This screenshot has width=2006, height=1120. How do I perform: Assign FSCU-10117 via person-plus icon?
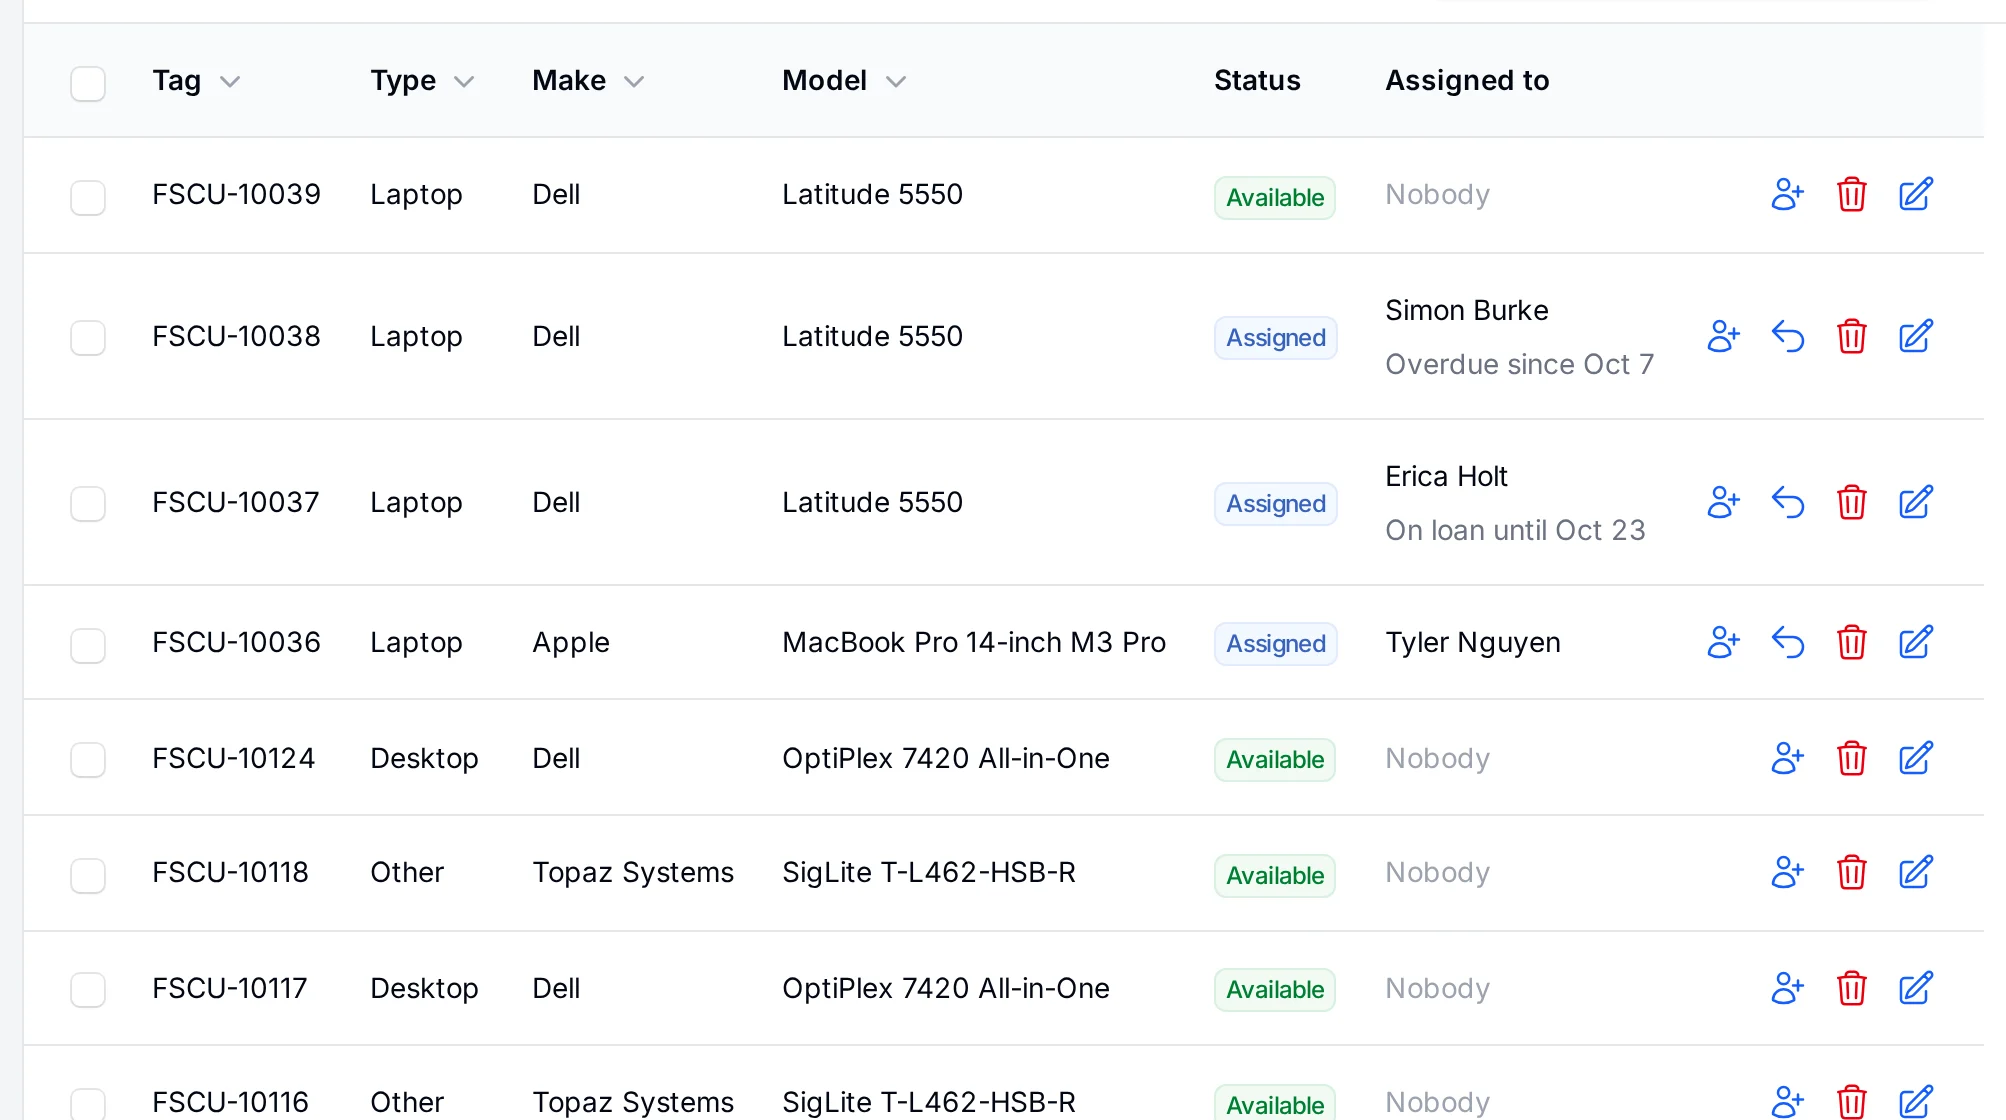coord(1787,988)
